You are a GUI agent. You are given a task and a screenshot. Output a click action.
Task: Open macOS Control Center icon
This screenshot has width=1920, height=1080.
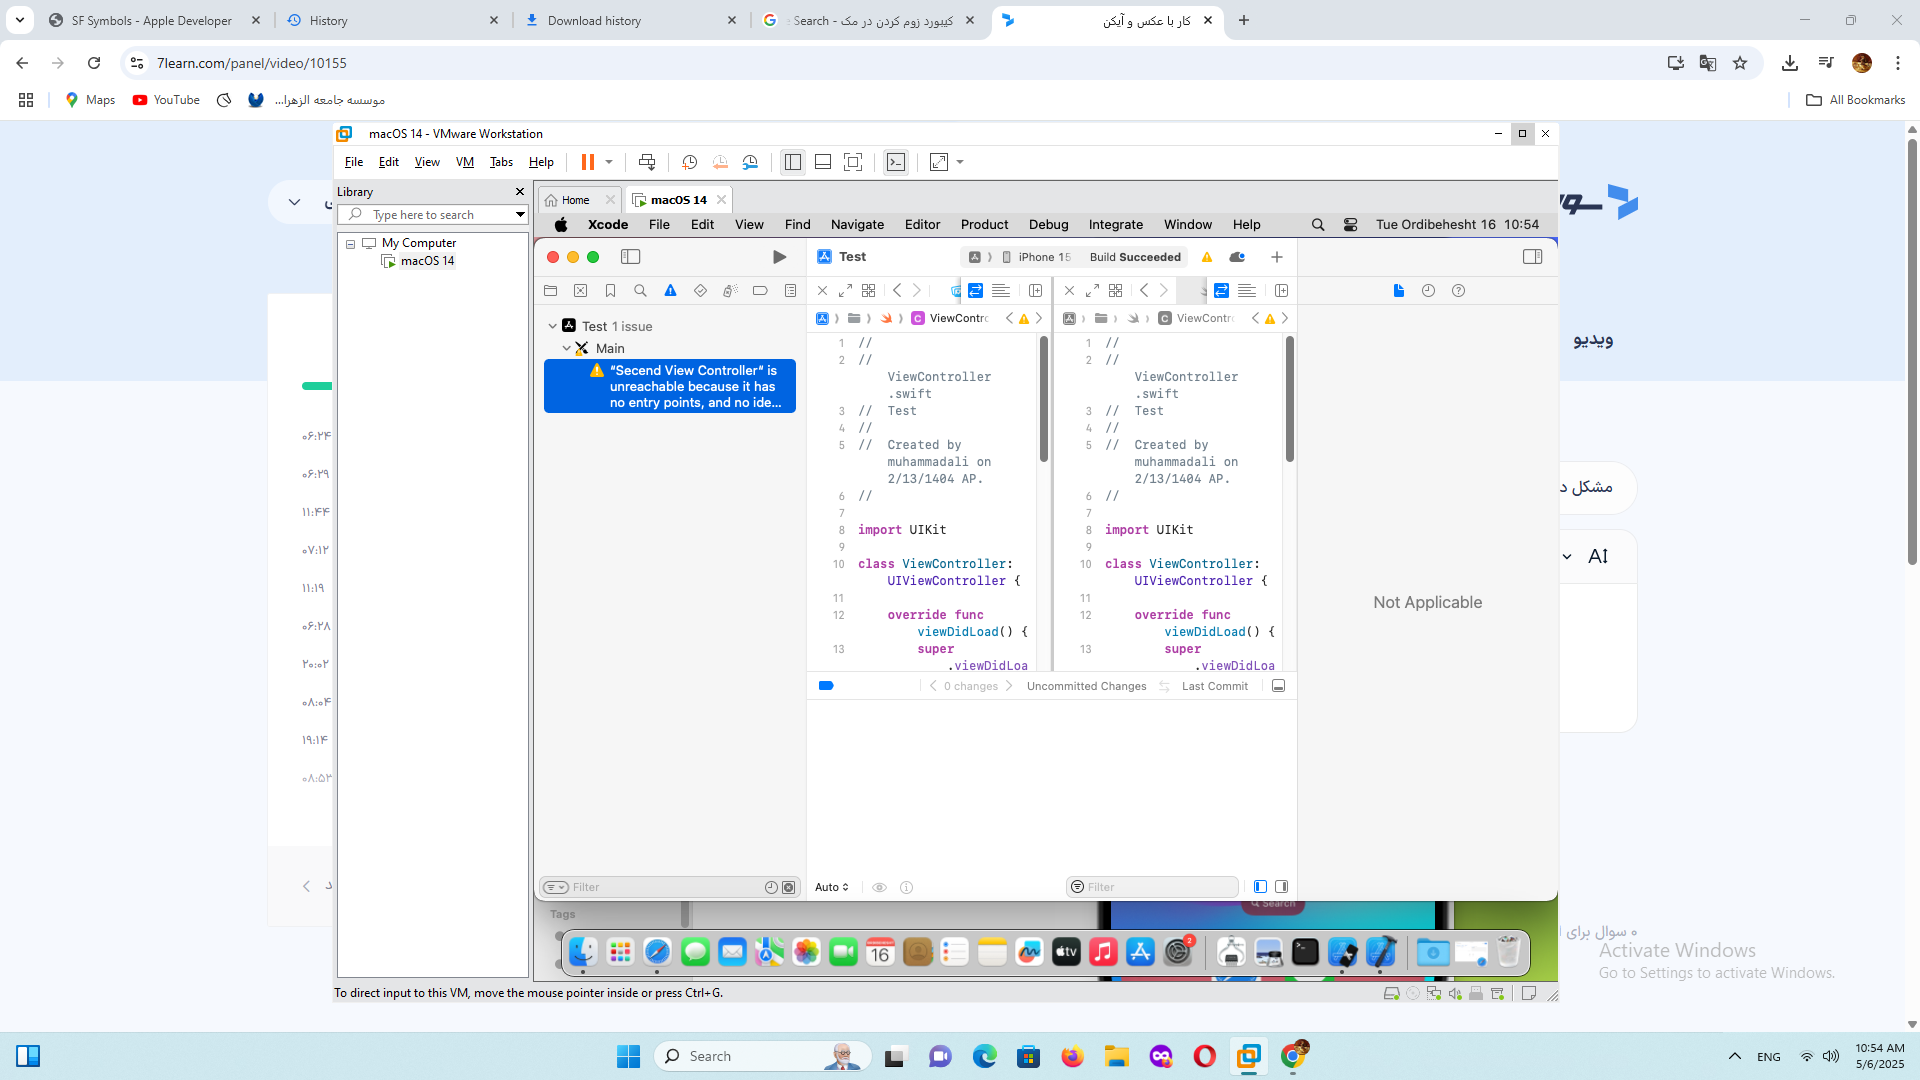1350,225
